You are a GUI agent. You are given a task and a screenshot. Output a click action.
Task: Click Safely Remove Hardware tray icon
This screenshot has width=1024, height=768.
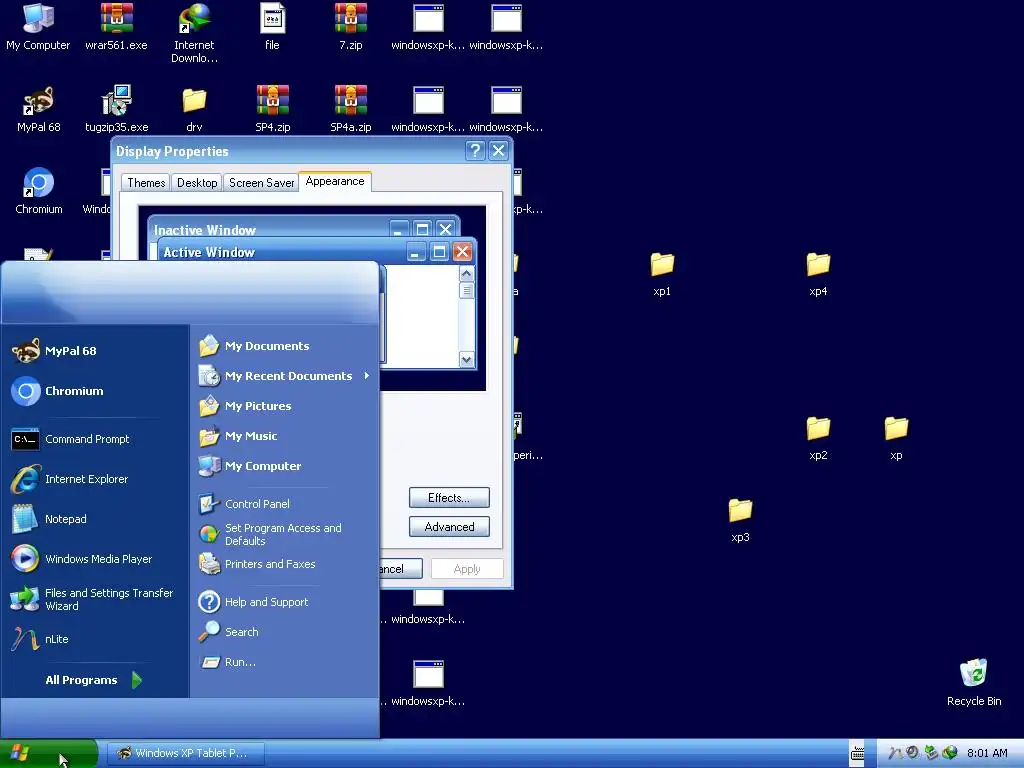pos(931,753)
